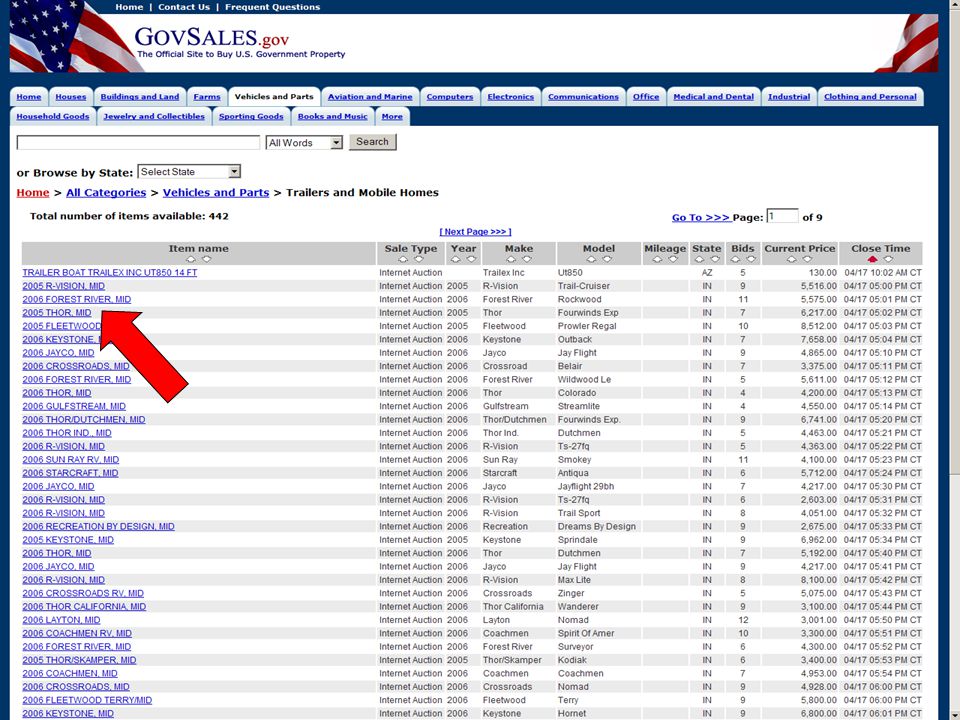Open the All Words search mode dropdown

pyautogui.click(x=304, y=143)
